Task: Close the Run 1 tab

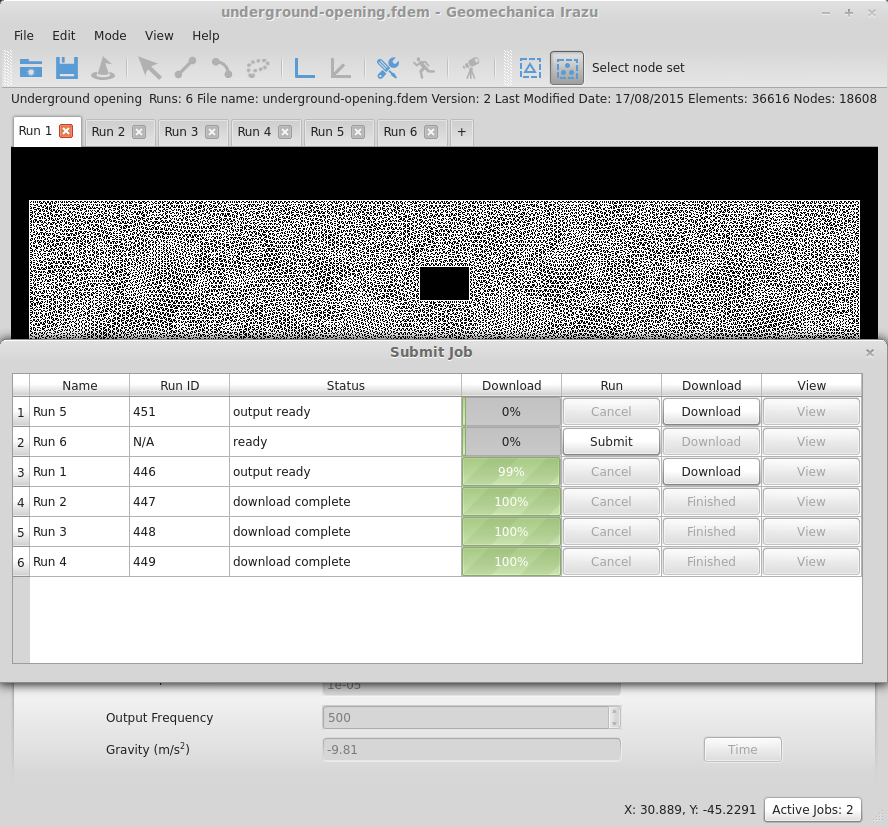Action: [x=66, y=131]
